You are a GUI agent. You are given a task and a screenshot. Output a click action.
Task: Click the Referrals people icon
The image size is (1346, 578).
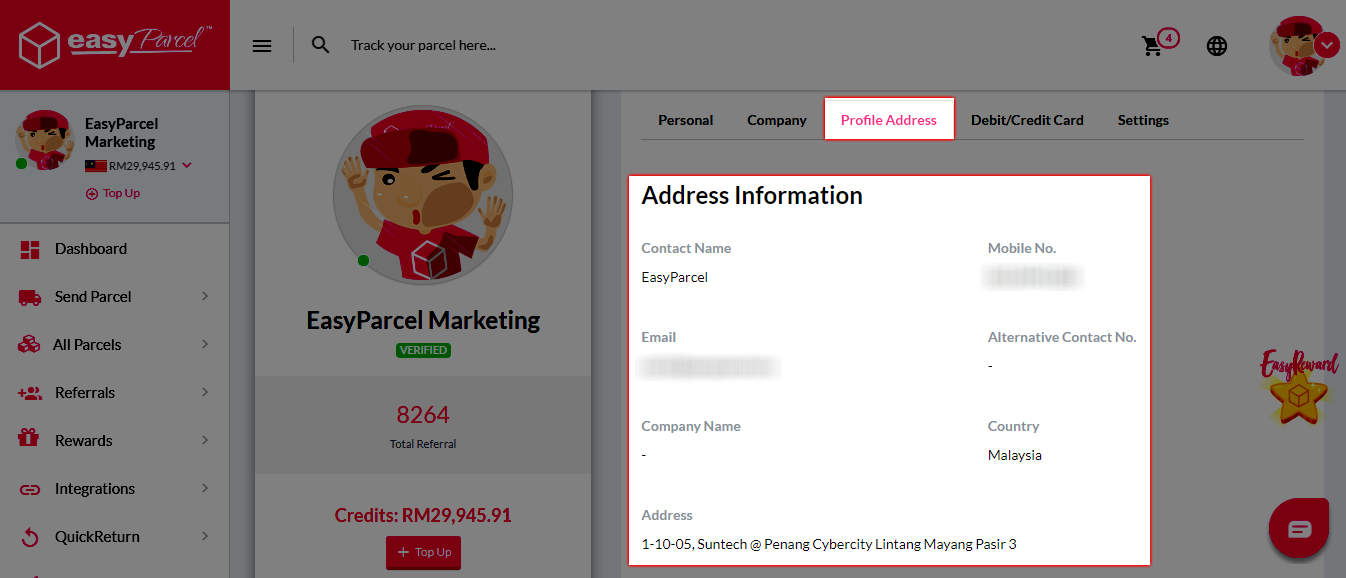(x=30, y=393)
